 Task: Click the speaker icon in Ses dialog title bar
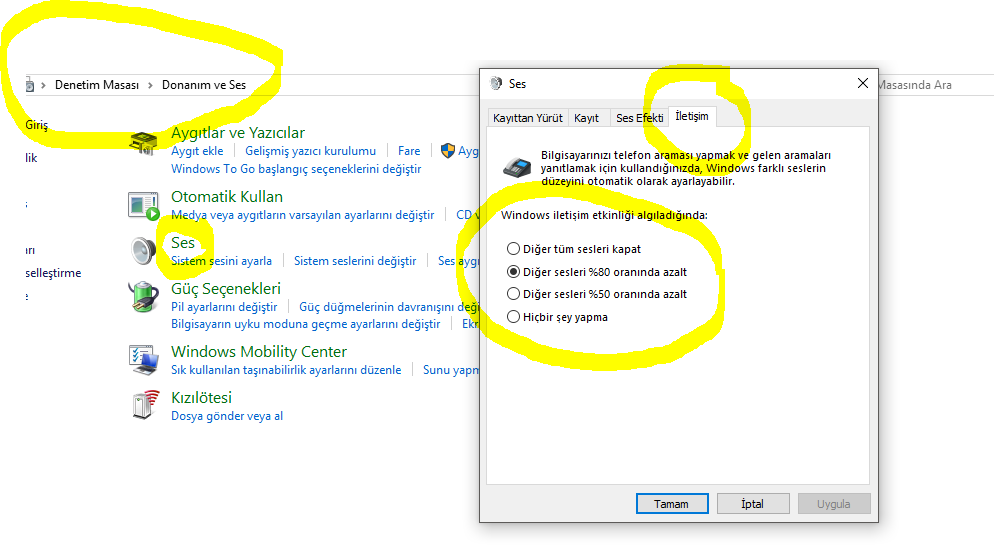click(x=496, y=84)
